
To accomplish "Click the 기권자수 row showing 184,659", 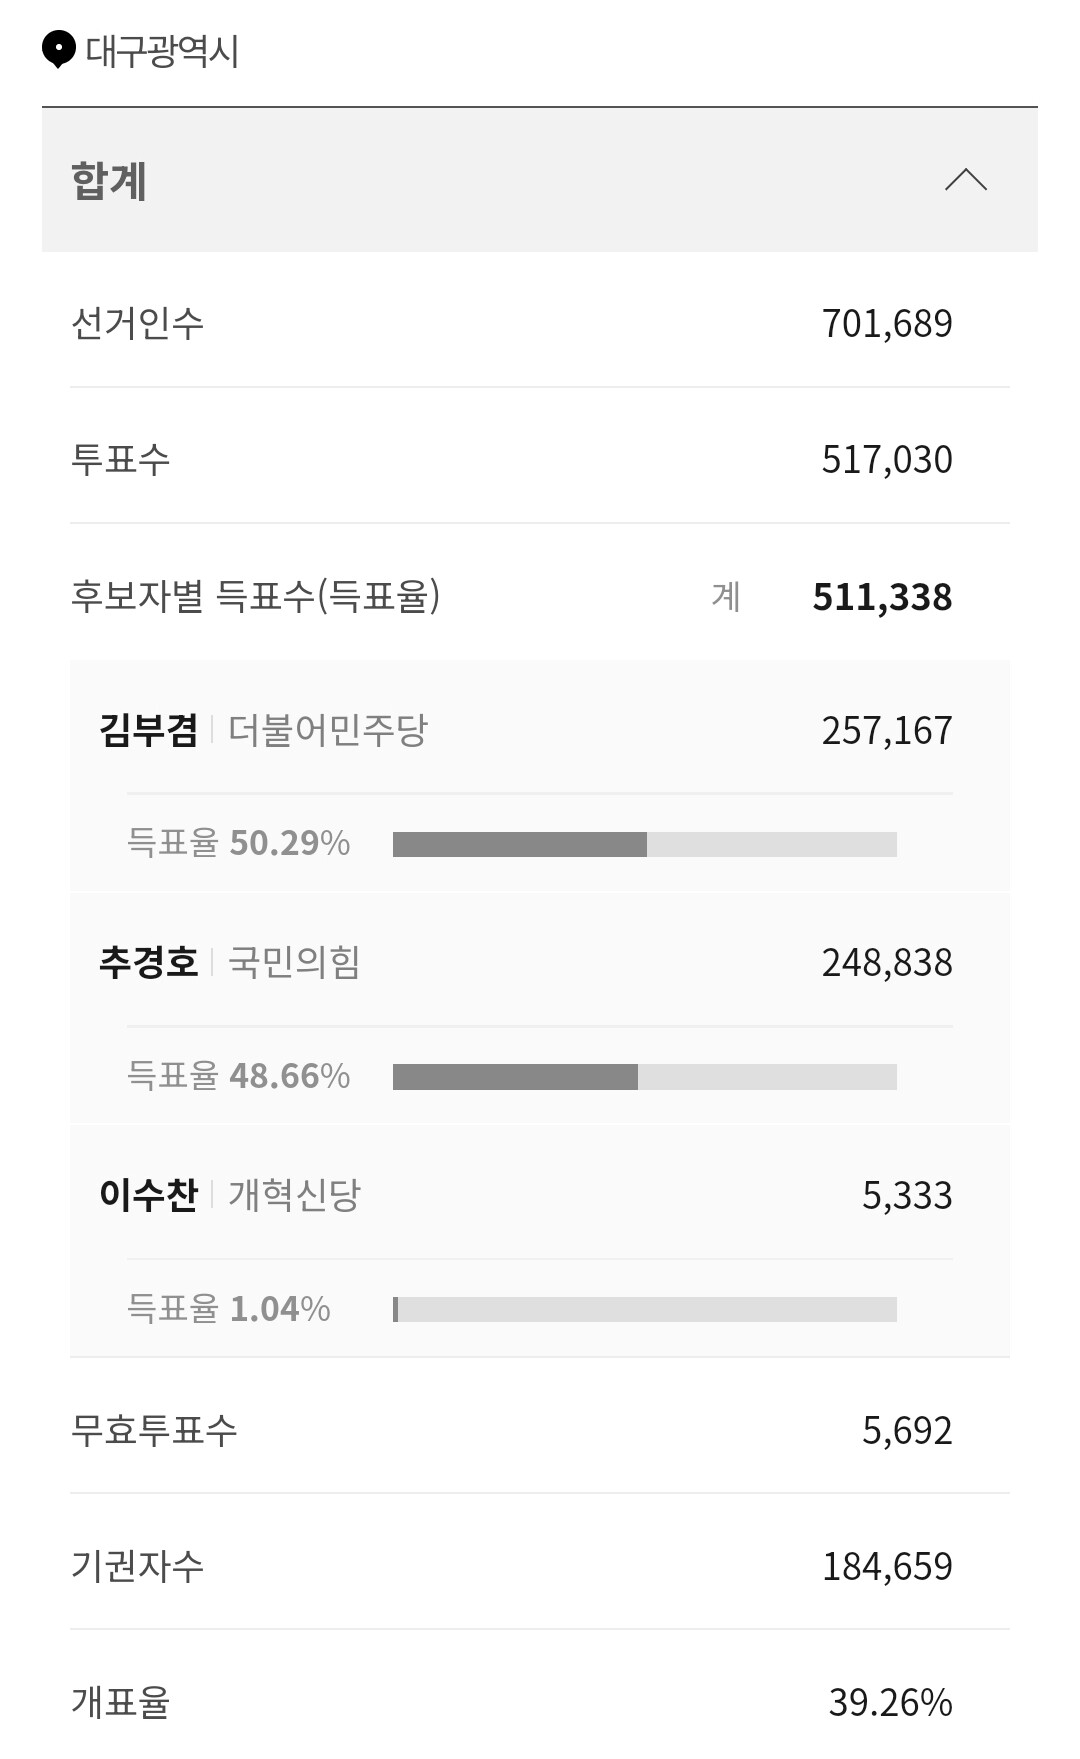I will tap(540, 1566).
